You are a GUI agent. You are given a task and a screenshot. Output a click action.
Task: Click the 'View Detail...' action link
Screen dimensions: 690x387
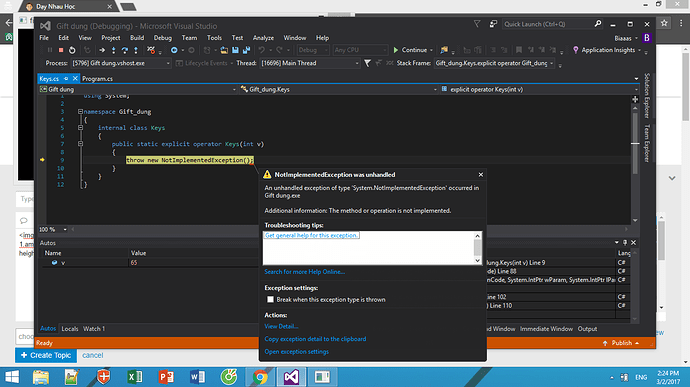(x=281, y=327)
